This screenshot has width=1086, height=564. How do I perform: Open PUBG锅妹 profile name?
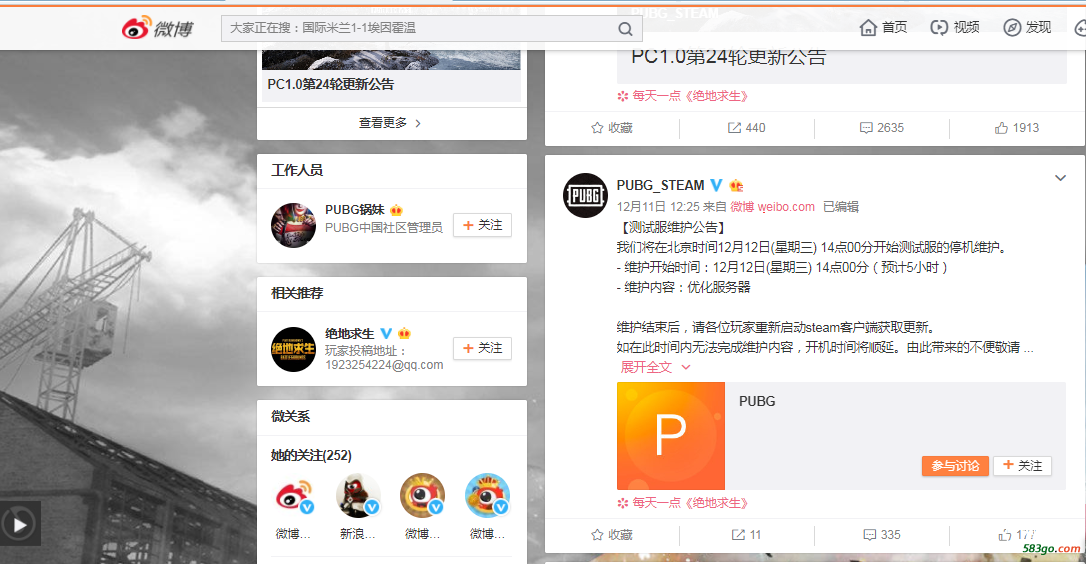(355, 209)
